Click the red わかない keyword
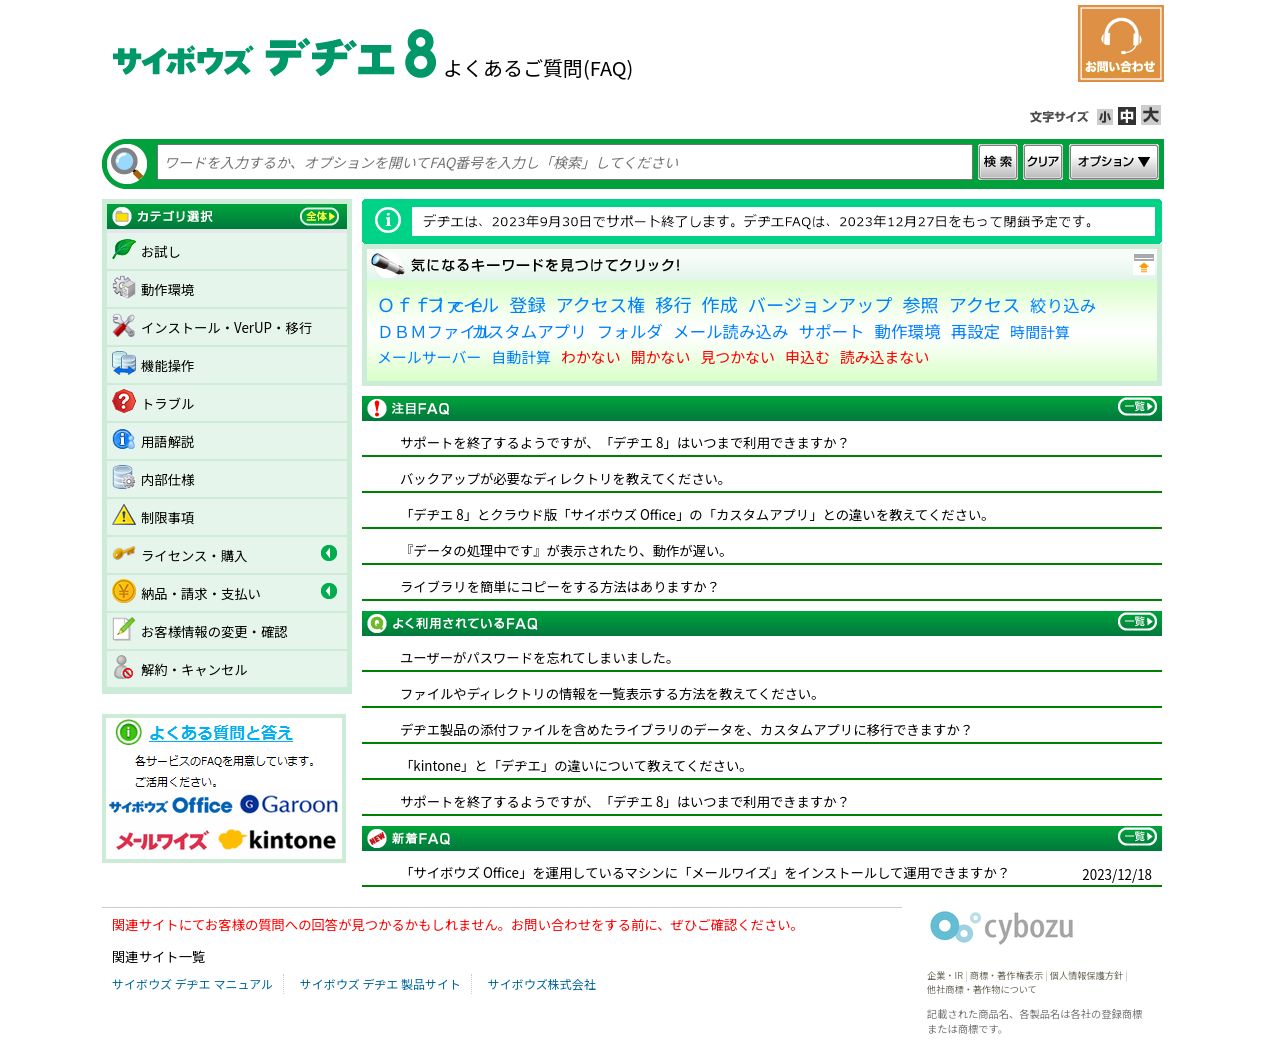Screen dimensions: 1284x1040 [590, 357]
